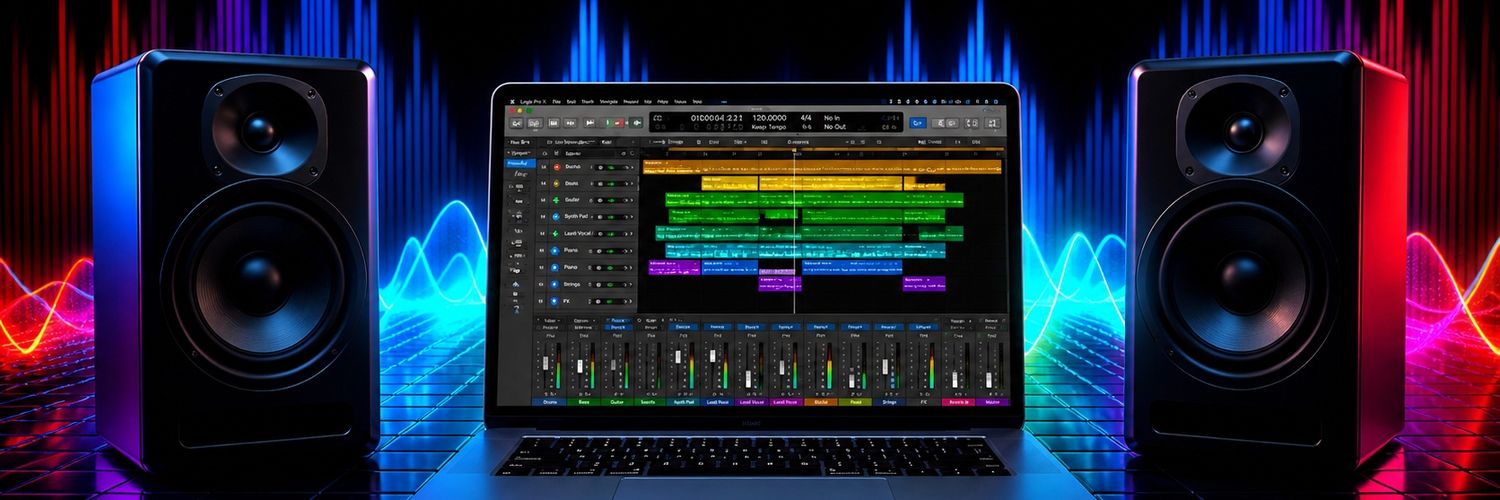Click the blue plug-in slot on FX strip
This screenshot has height=500, width=1500.
tap(923, 326)
